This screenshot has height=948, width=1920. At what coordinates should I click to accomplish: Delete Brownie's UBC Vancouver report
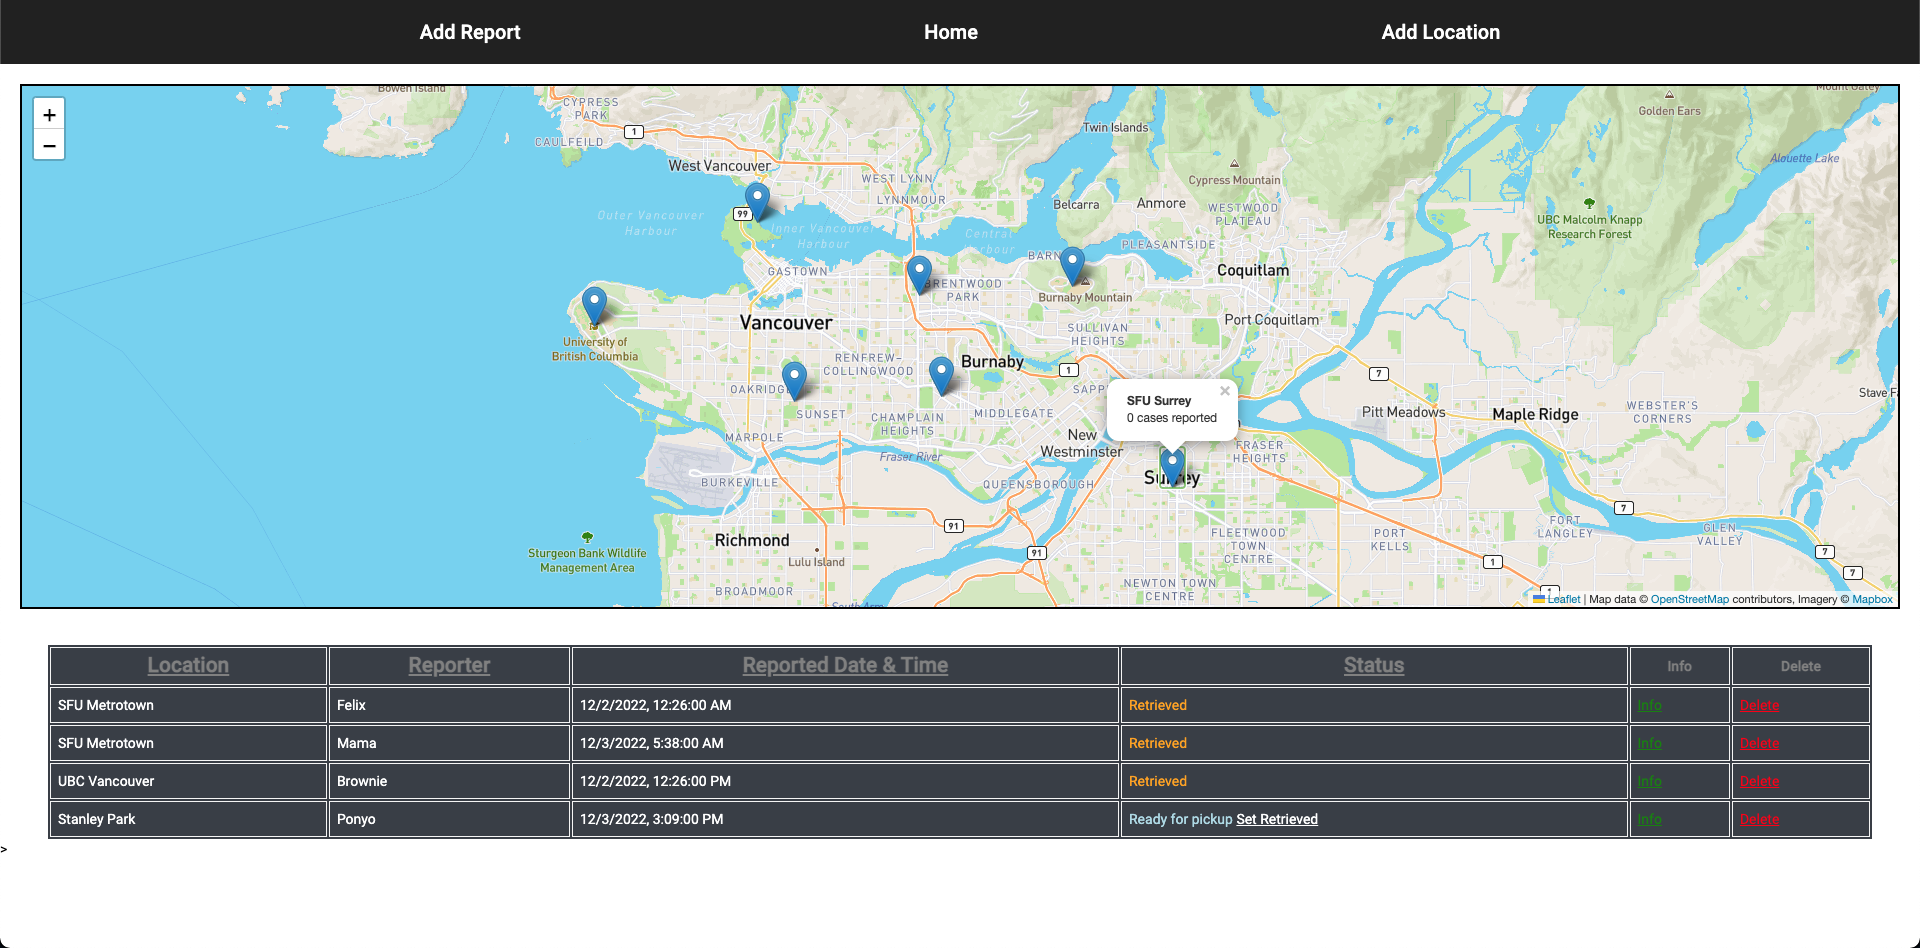(x=1759, y=781)
